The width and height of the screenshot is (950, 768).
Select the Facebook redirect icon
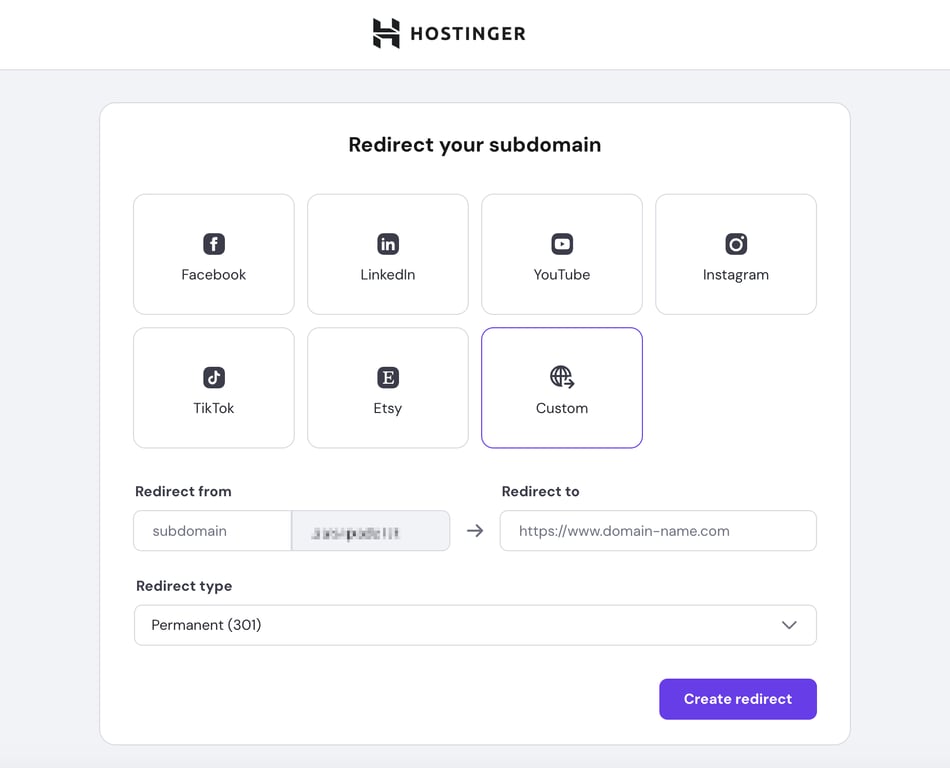click(x=213, y=243)
